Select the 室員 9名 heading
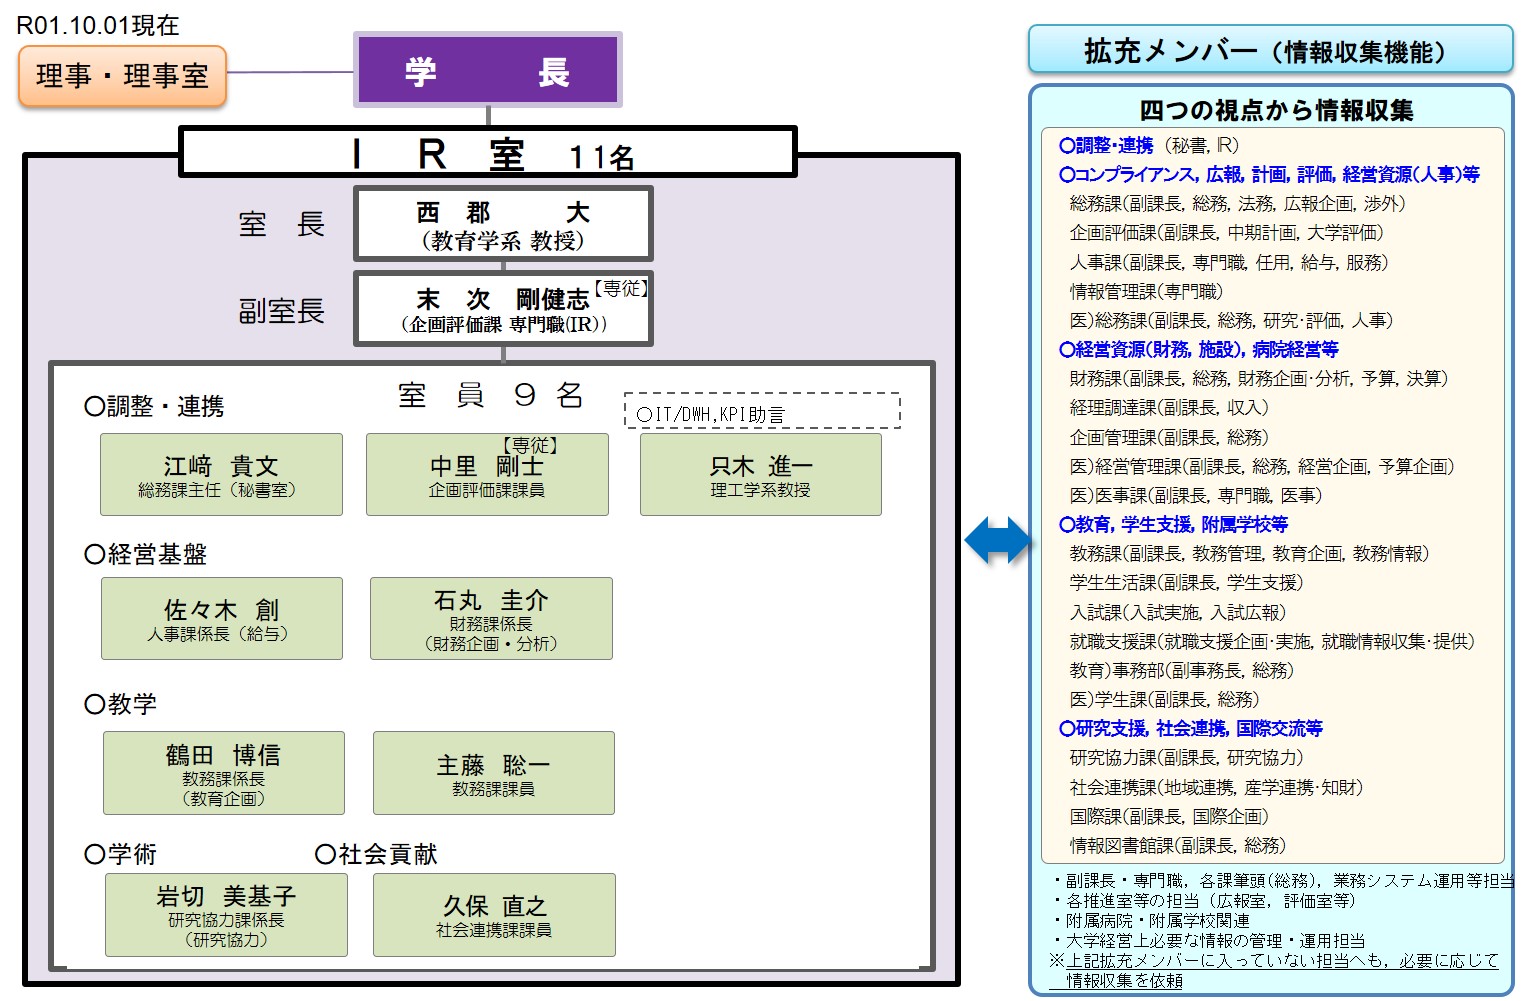1526x1001 pixels. [x=490, y=395]
